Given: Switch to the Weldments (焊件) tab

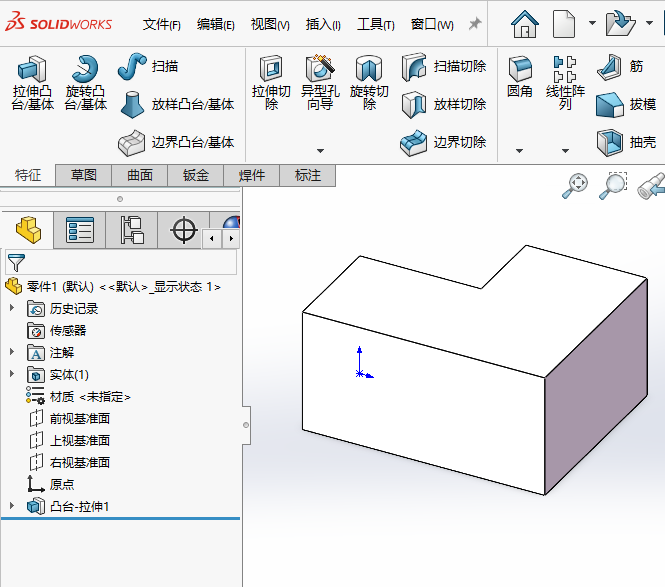Looking at the screenshot, I should point(251,175).
